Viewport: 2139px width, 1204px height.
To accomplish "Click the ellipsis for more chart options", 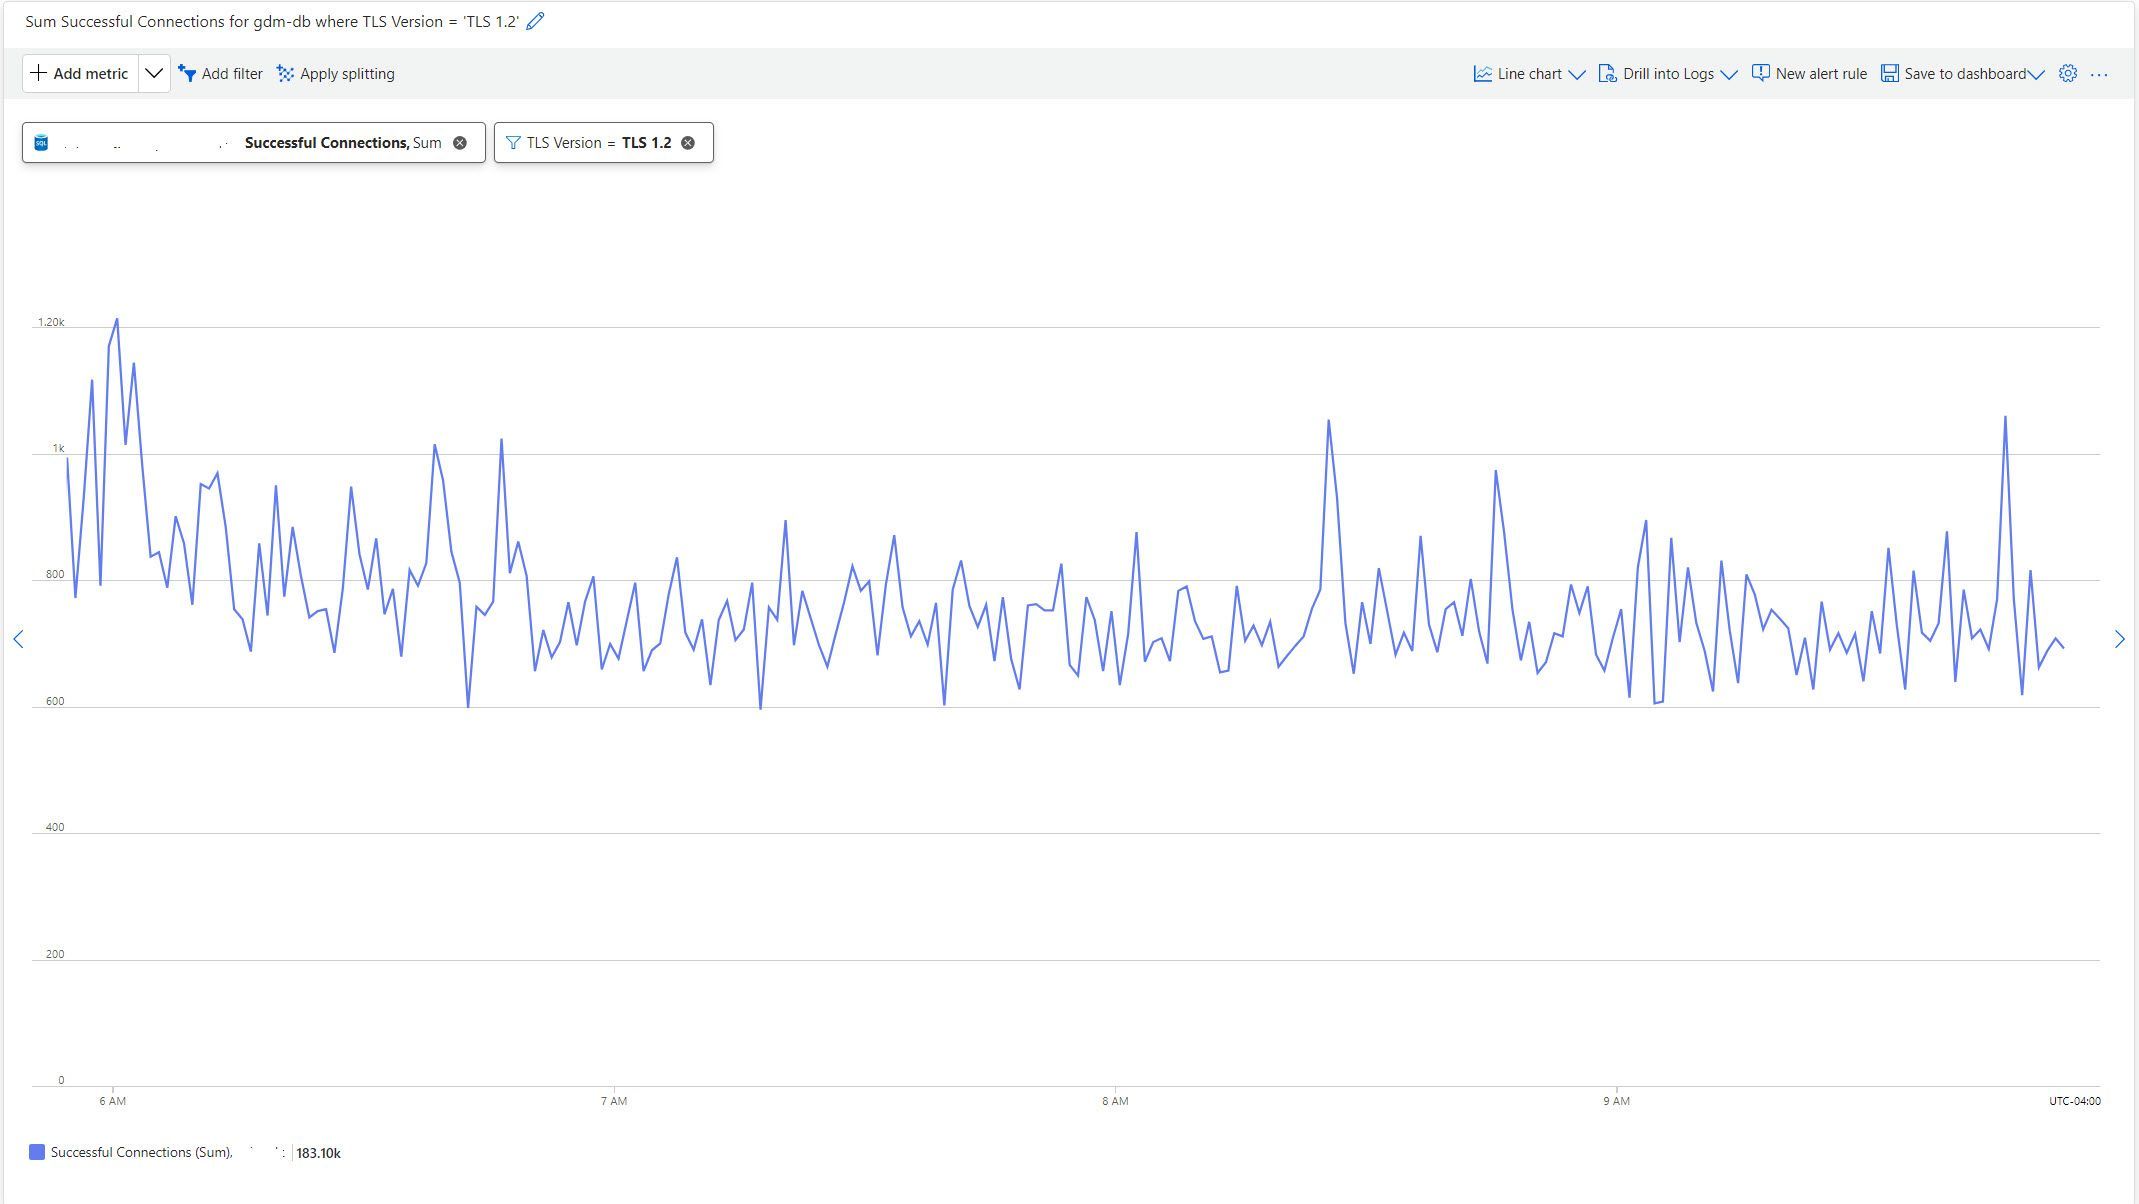I will click(x=2100, y=74).
